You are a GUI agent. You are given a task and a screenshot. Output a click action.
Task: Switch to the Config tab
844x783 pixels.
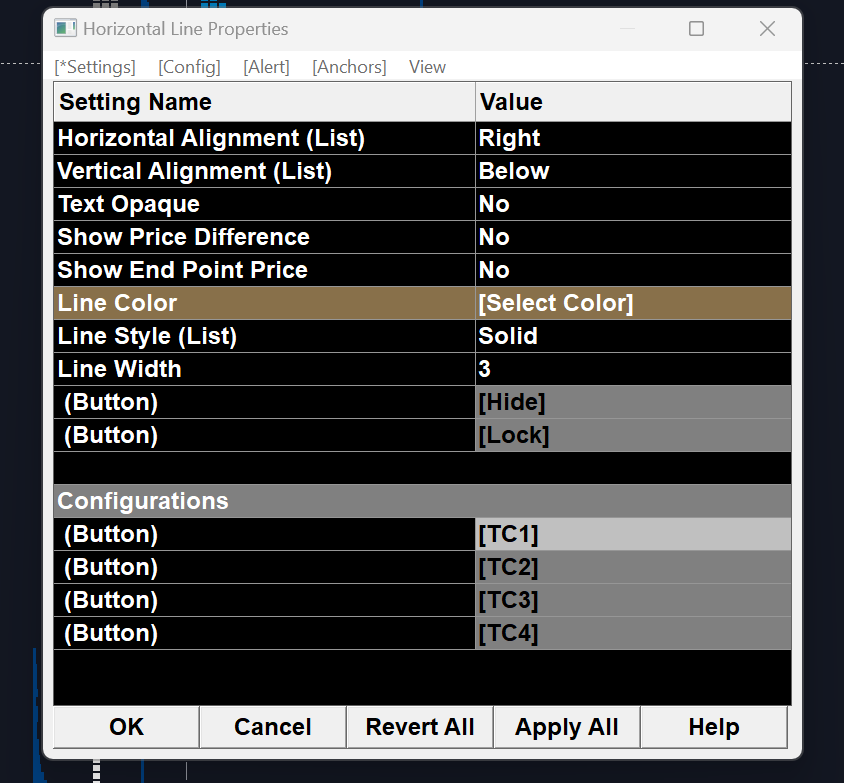(189, 67)
